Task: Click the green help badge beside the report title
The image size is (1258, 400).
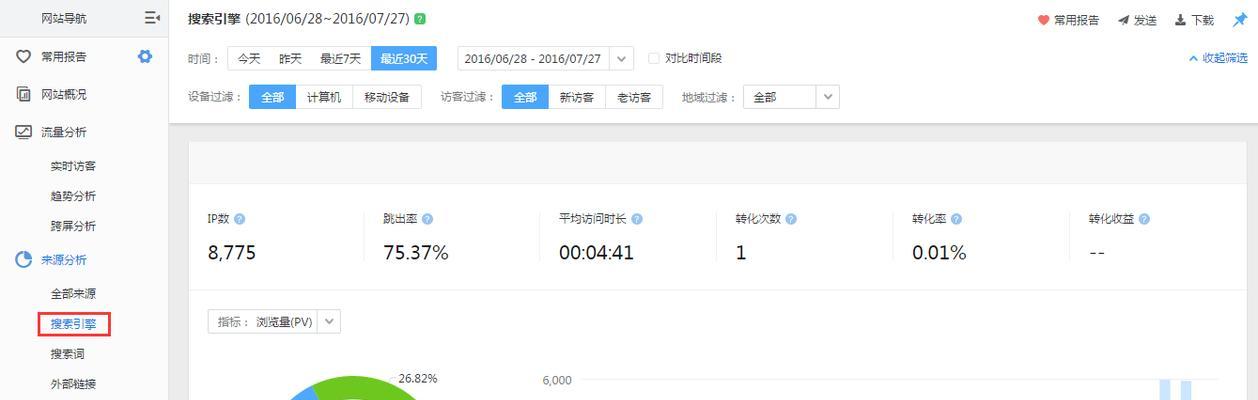Action: point(420,19)
